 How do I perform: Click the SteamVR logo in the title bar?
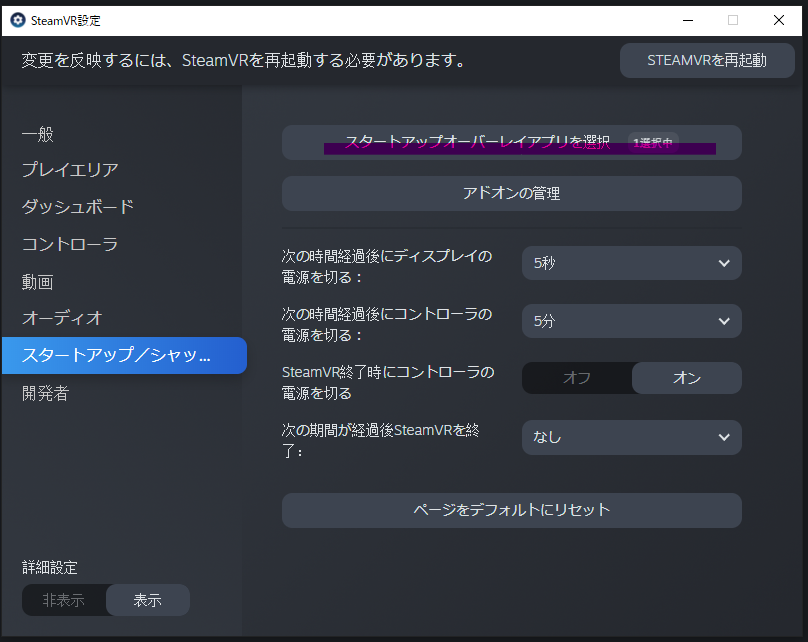14,19
